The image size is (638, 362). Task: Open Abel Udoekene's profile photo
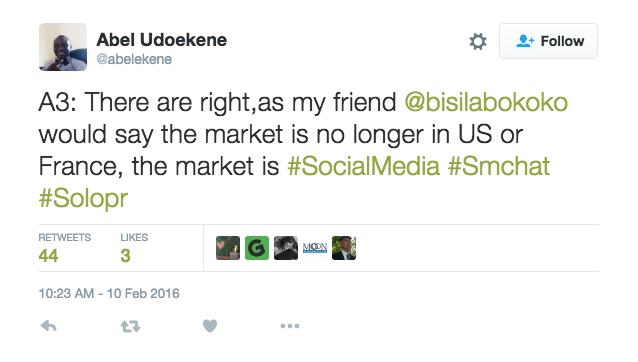tap(63, 47)
